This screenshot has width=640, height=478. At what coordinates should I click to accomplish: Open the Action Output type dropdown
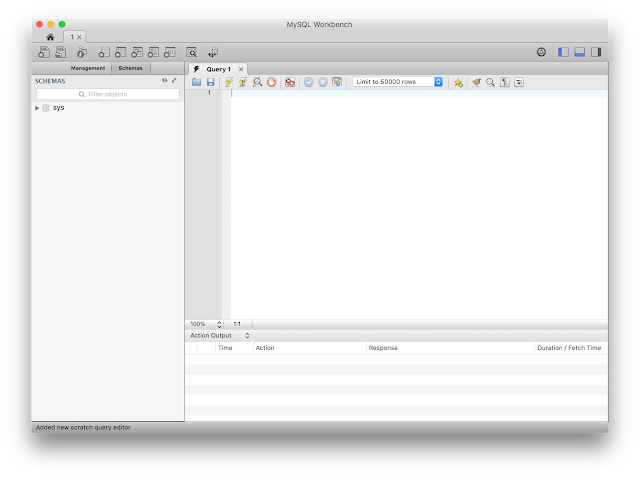(220, 336)
